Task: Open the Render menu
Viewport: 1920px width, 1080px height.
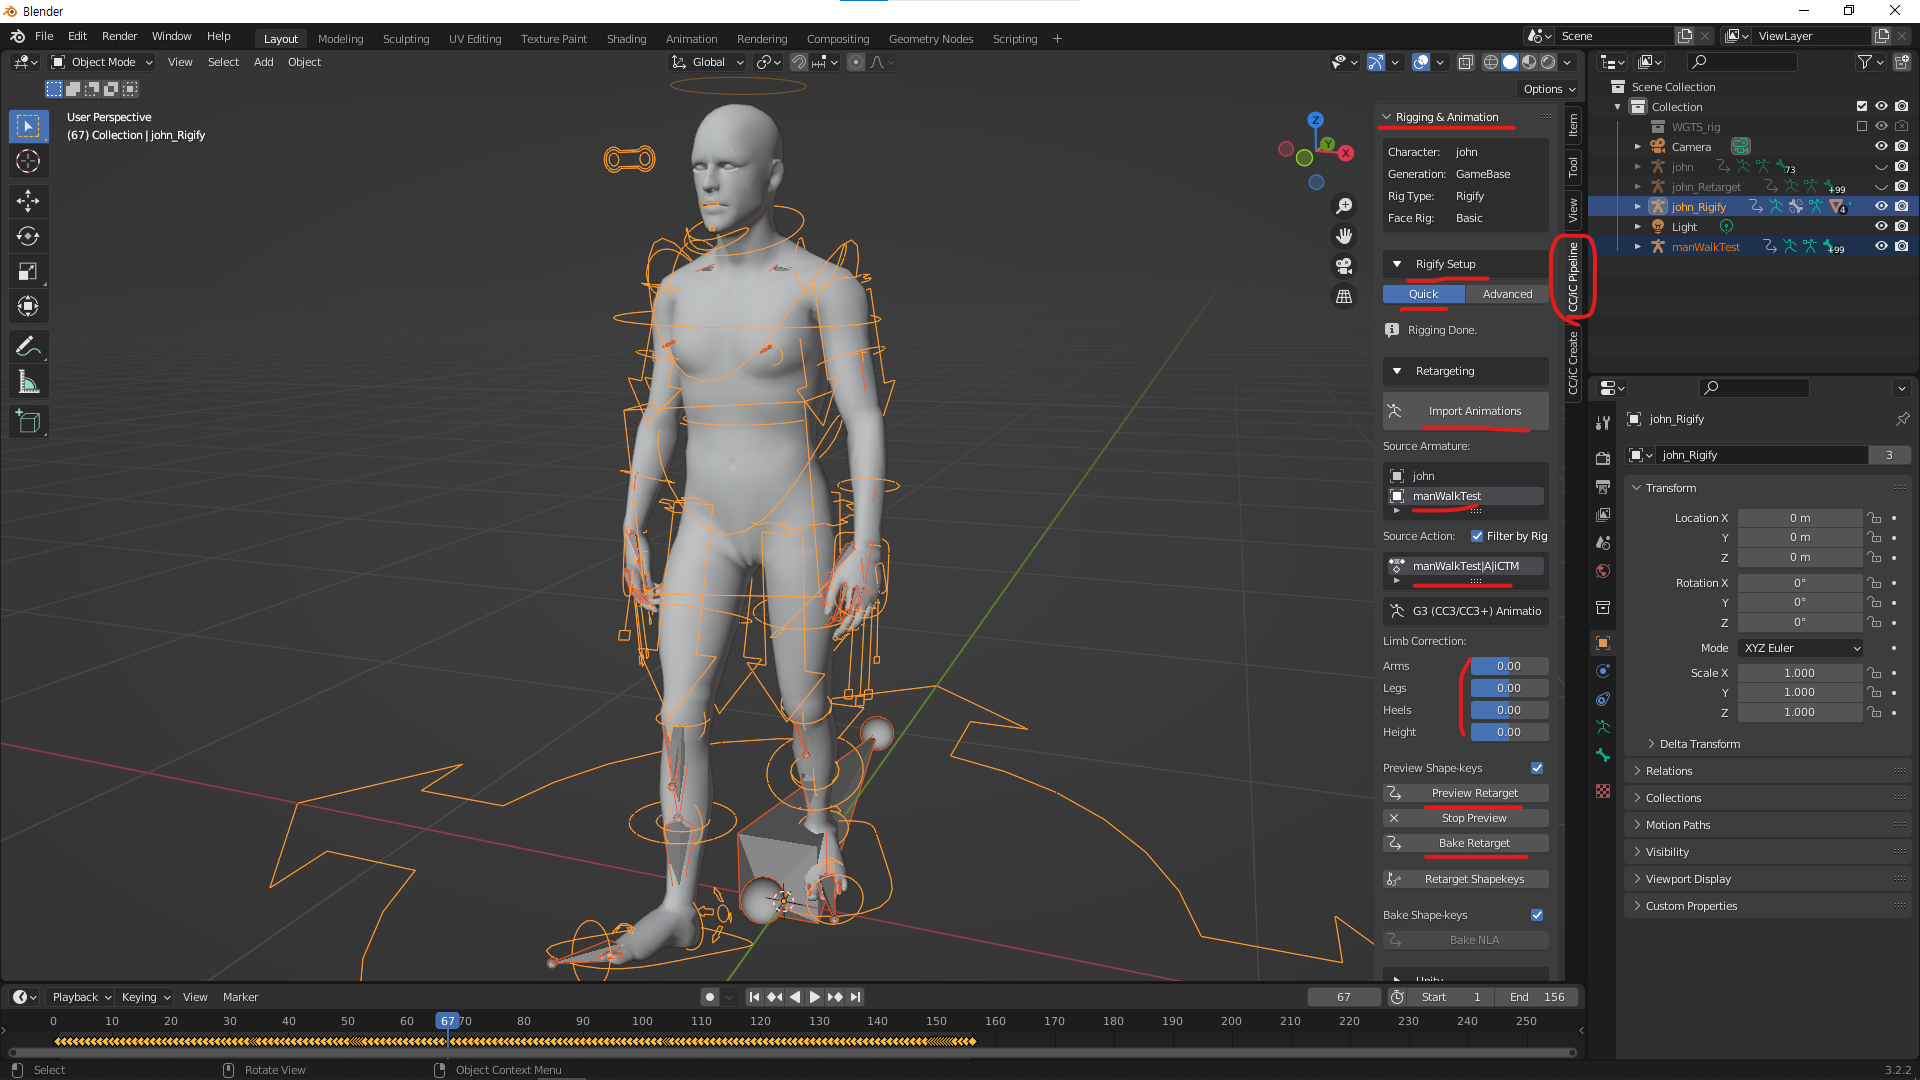Action: pyautogui.click(x=119, y=36)
